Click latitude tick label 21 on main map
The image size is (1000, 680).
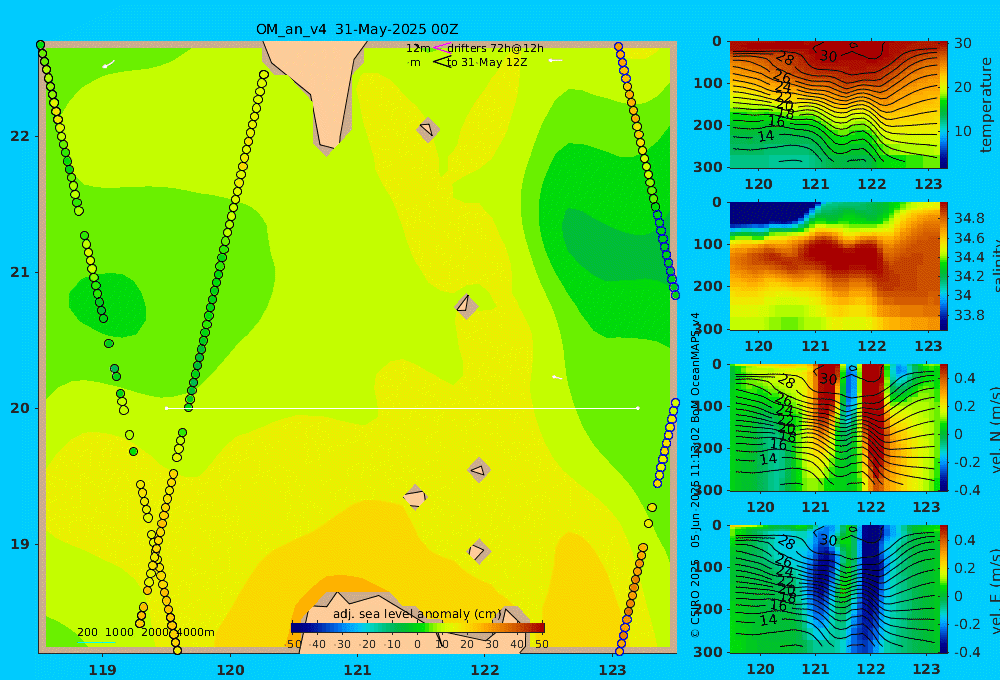(20, 272)
